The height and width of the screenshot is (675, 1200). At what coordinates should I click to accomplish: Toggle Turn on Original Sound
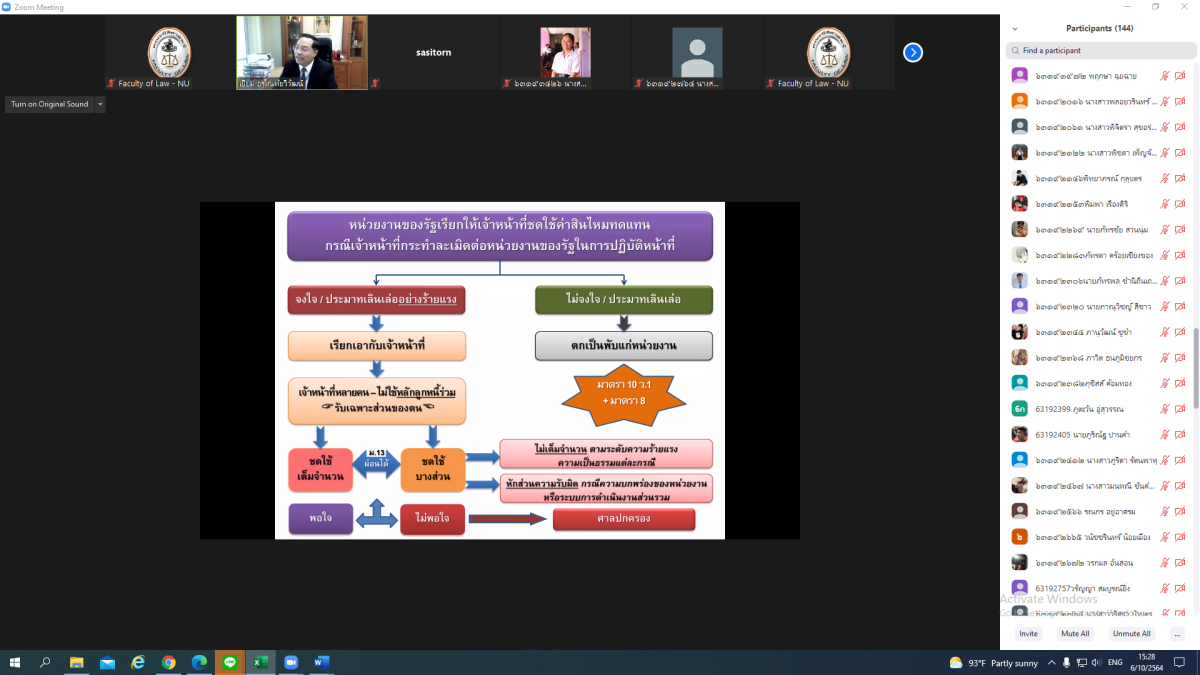tap(50, 104)
